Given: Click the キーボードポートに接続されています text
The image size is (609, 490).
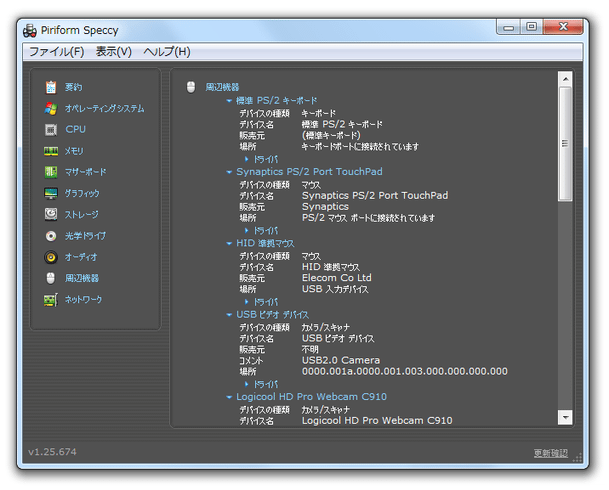Looking at the screenshot, I should 360,146.
